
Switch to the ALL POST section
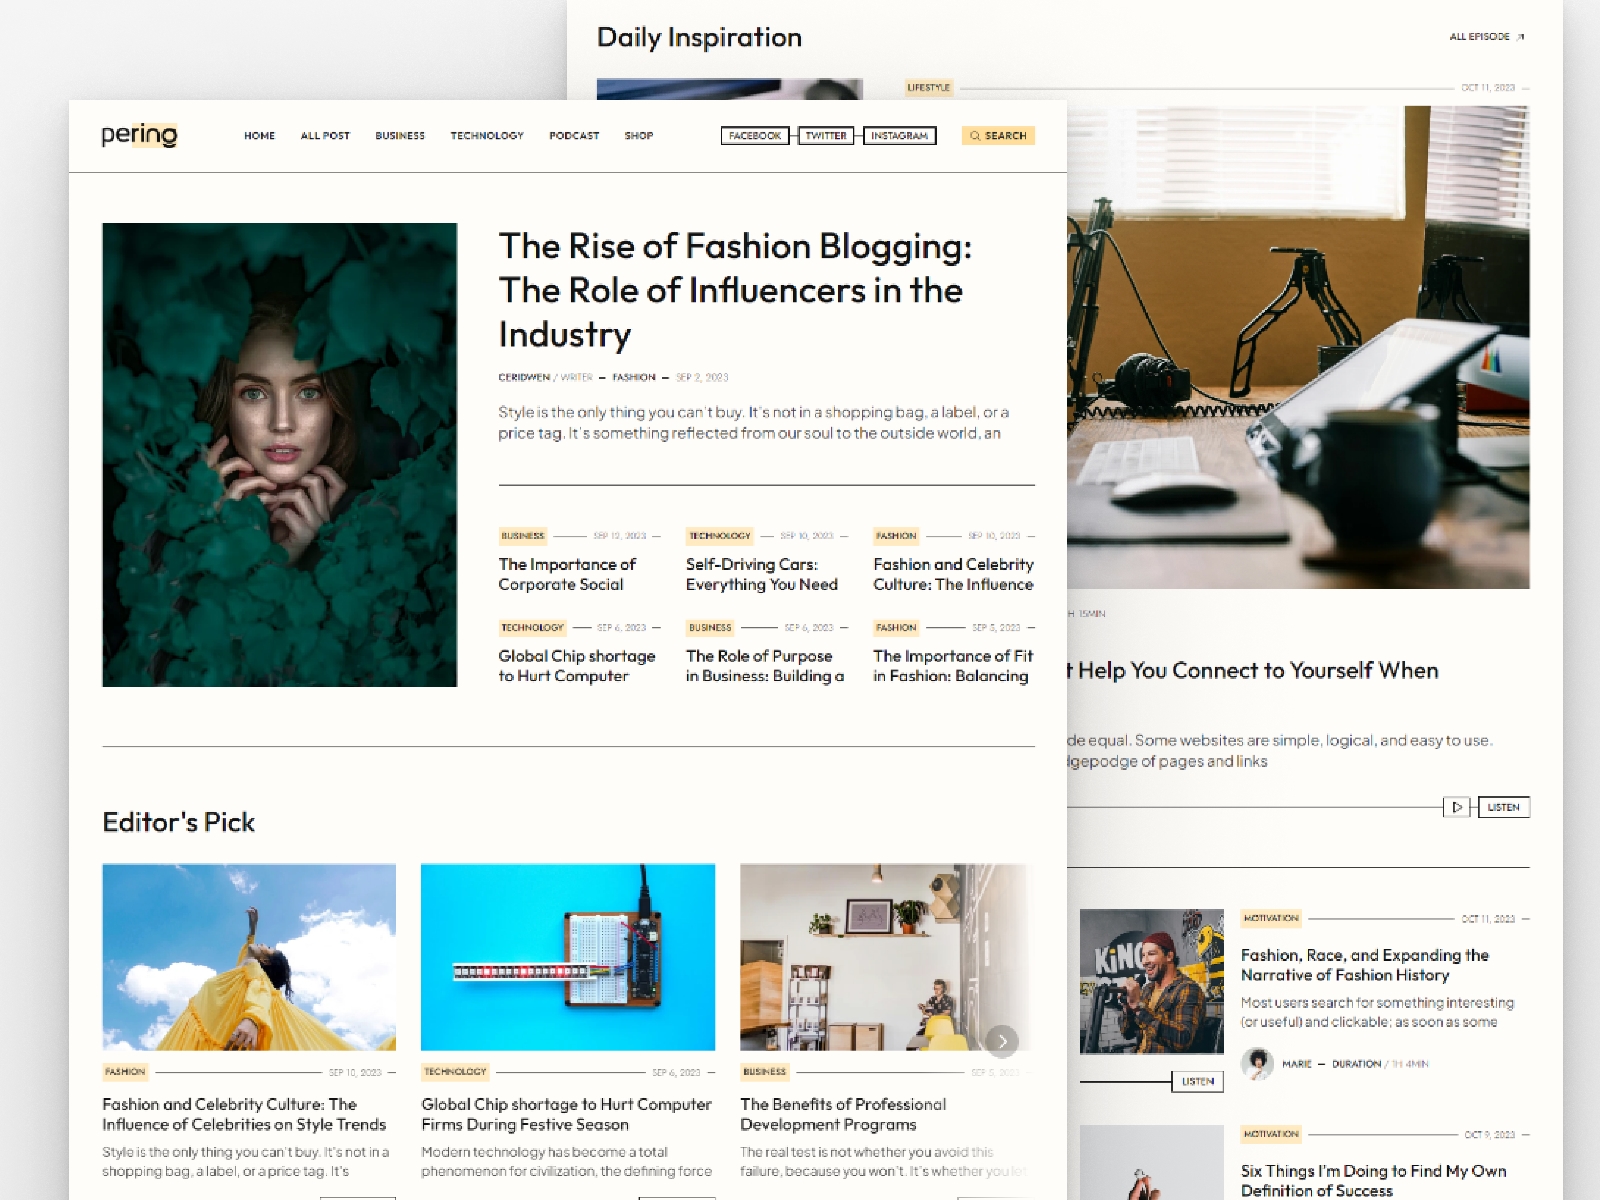(325, 136)
